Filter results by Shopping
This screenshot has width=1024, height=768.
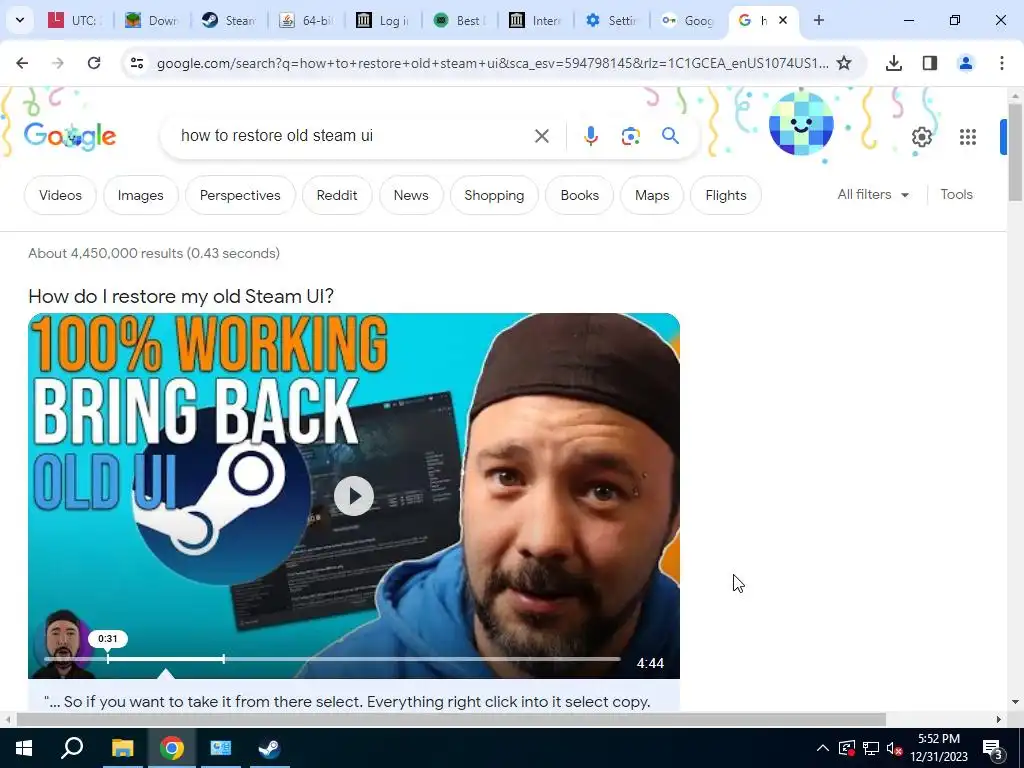click(494, 195)
